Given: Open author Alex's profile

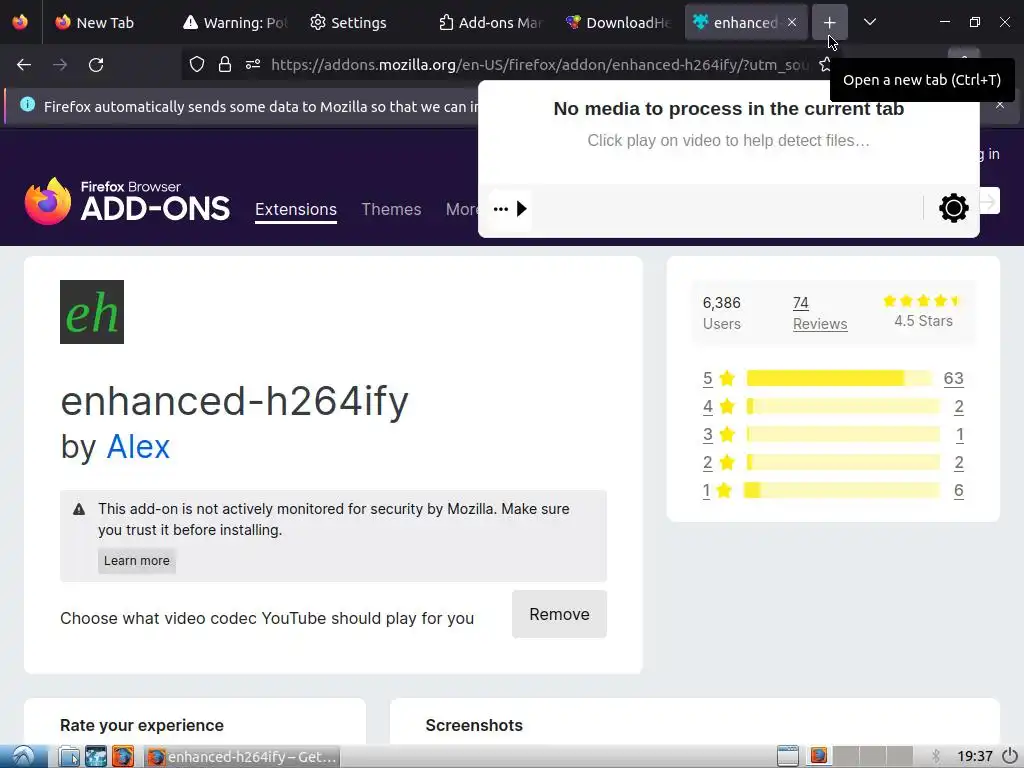Looking at the screenshot, I should [x=138, y=447].
